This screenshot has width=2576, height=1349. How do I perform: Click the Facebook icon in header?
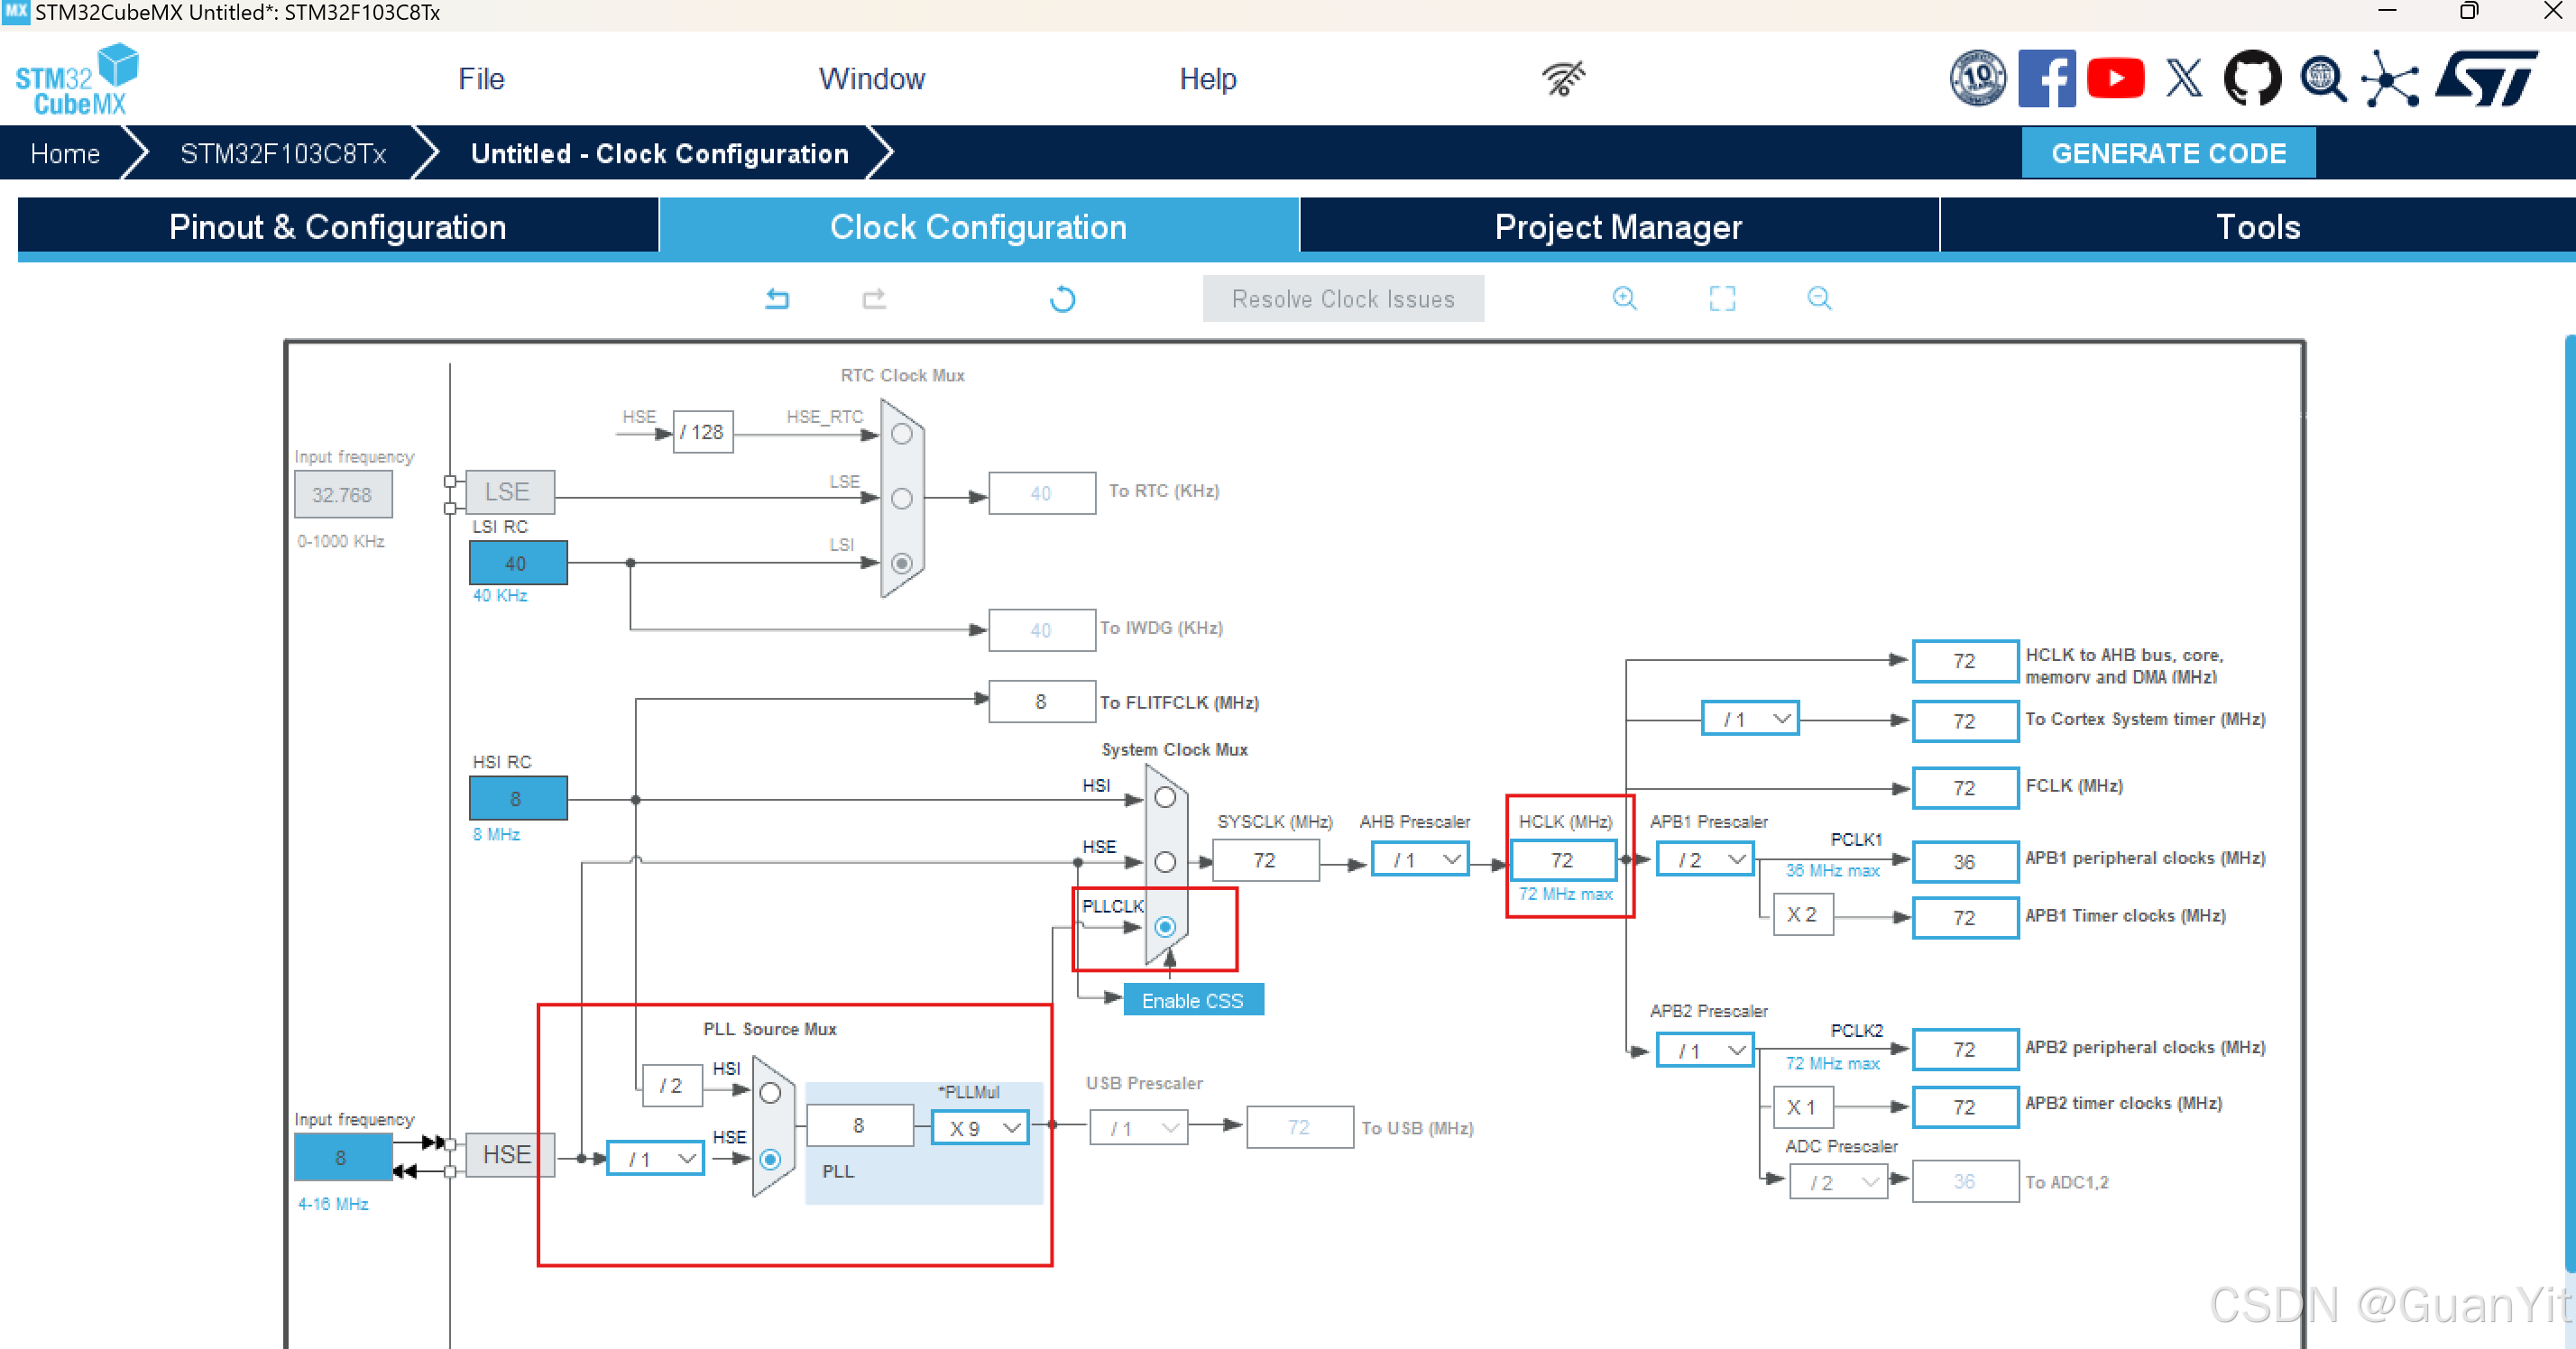click(x=2046, y=78)
